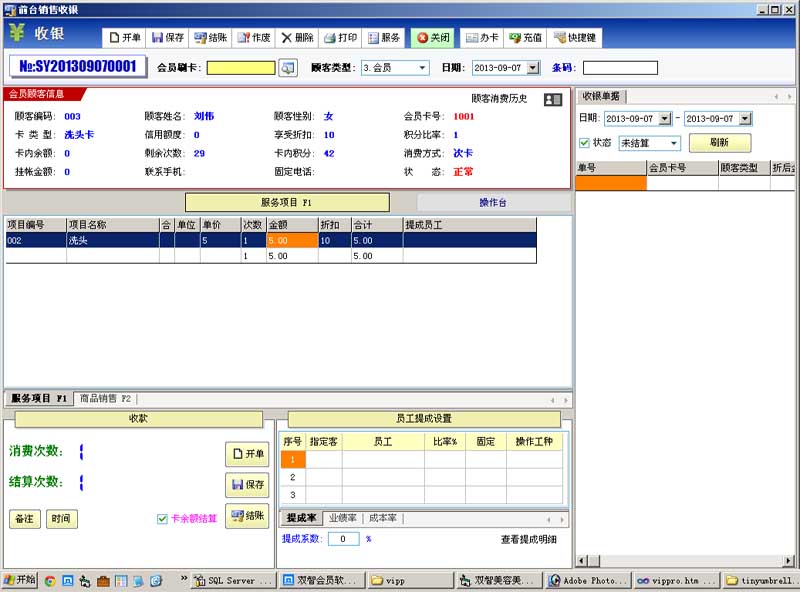This screenshot has width=800, height=592.
Task: Select the 洗头 cell in the service row
Action: coord(113,240)
